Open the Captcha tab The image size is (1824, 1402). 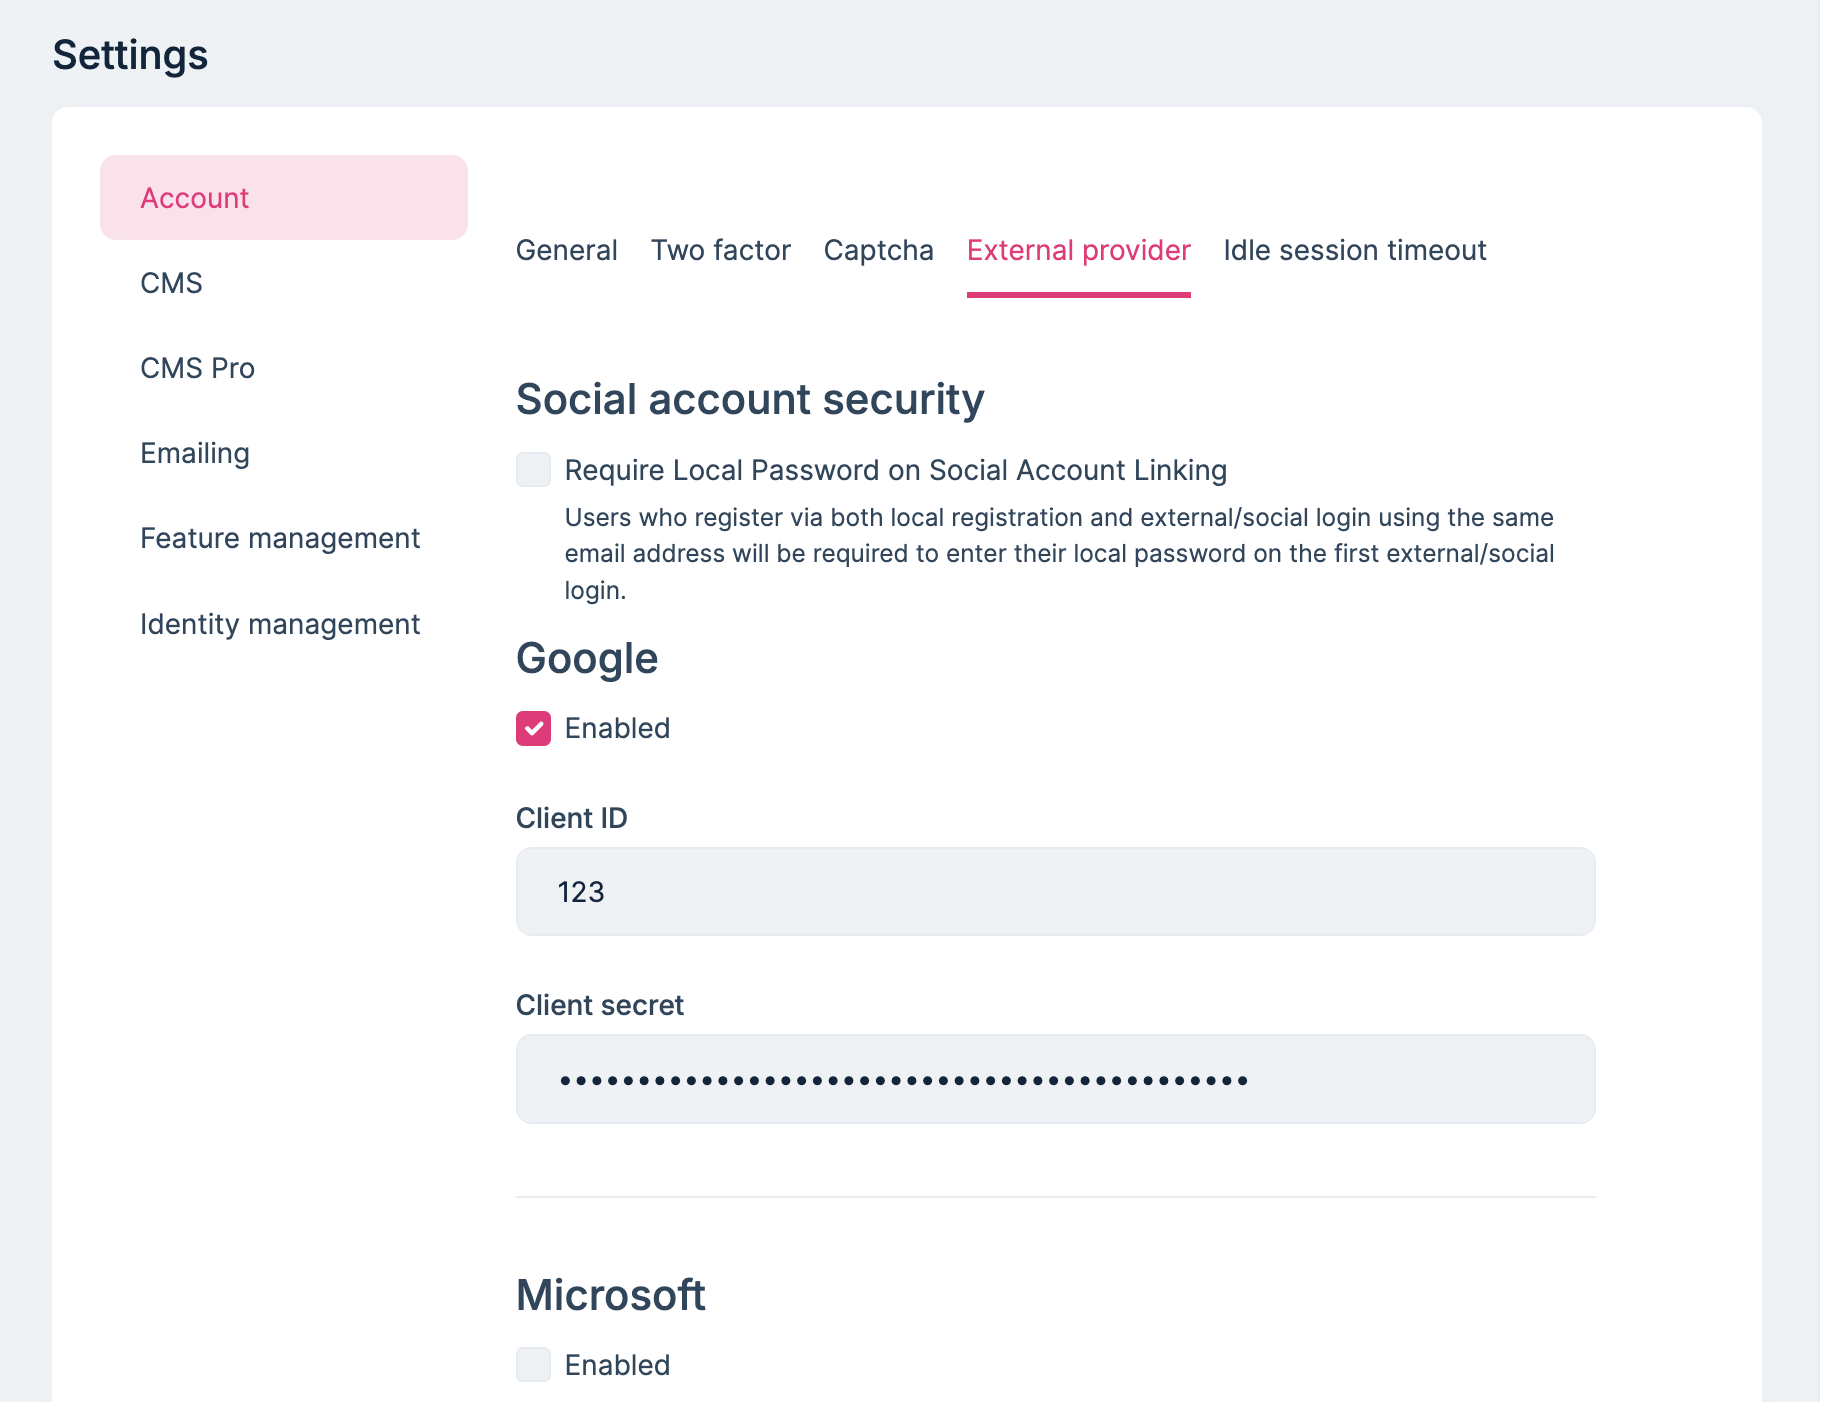(x=878, y=250)
